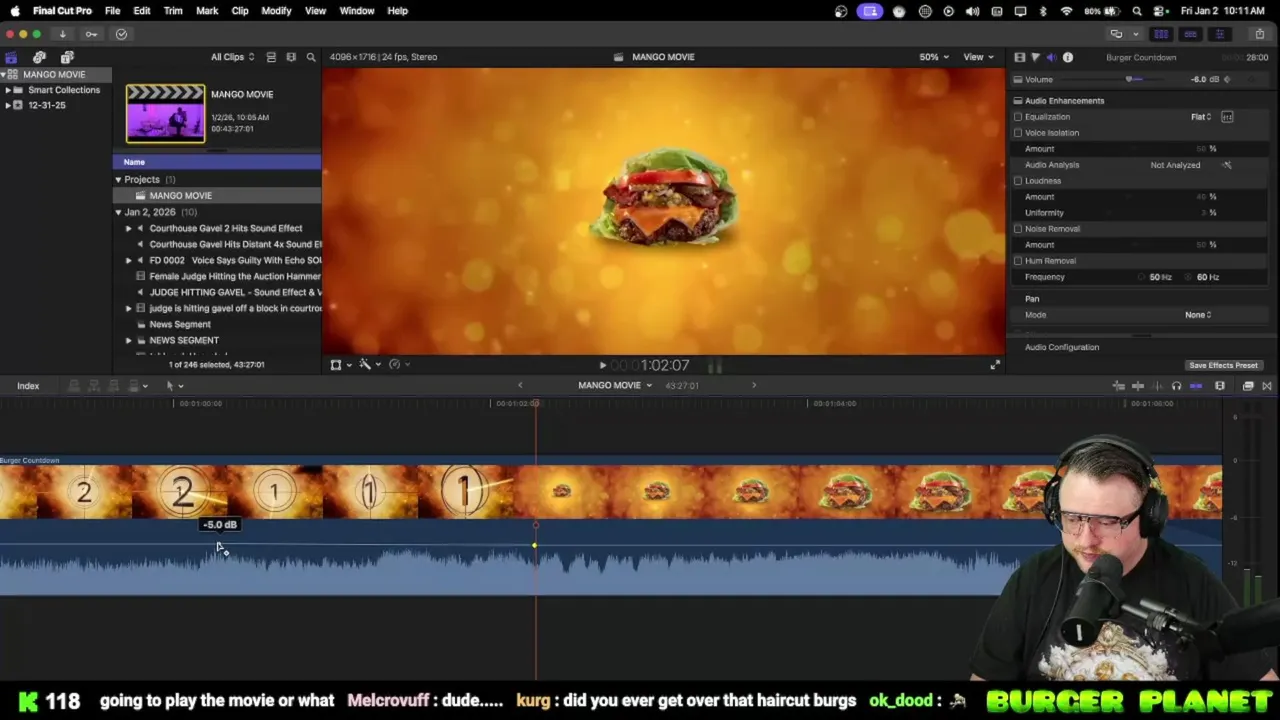This screenshot has height=720, width=1280.
Task: Toggle timeline snapping icon
Action: click(x=1196, y=386)
